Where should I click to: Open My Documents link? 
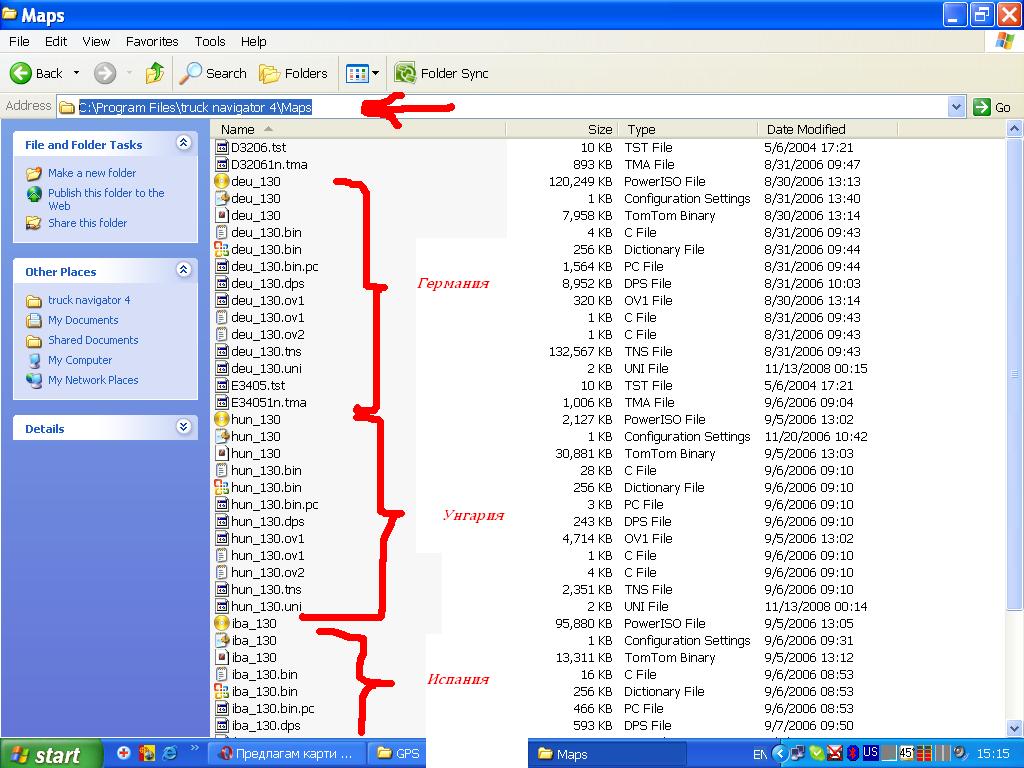tap(83, 320)
